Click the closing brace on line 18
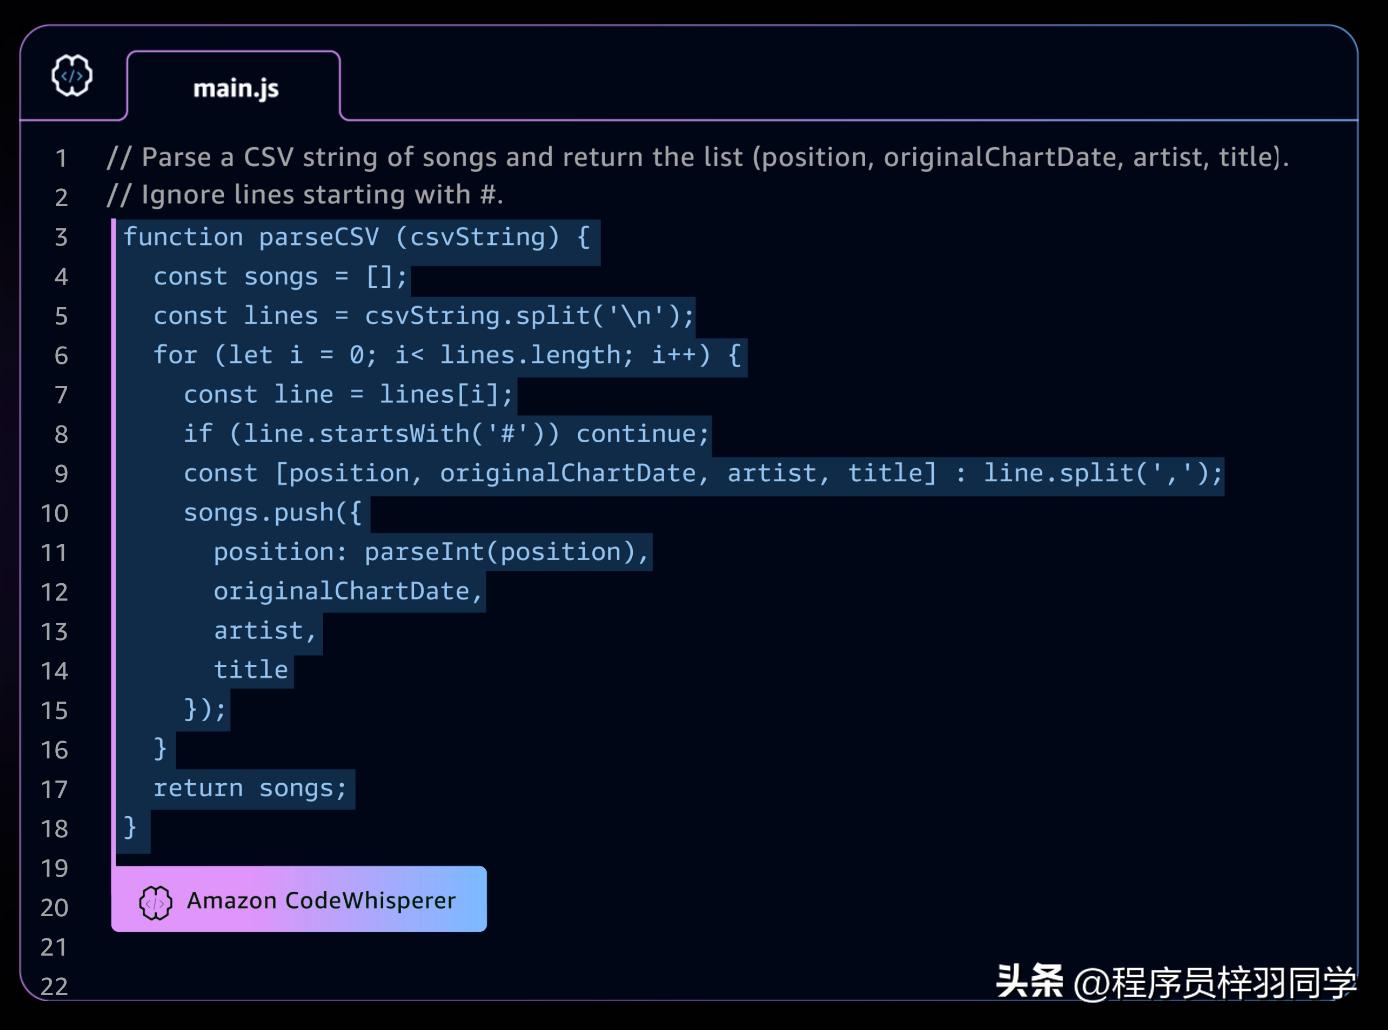Screen dimensions: 1388x1030 coord(130,828)
